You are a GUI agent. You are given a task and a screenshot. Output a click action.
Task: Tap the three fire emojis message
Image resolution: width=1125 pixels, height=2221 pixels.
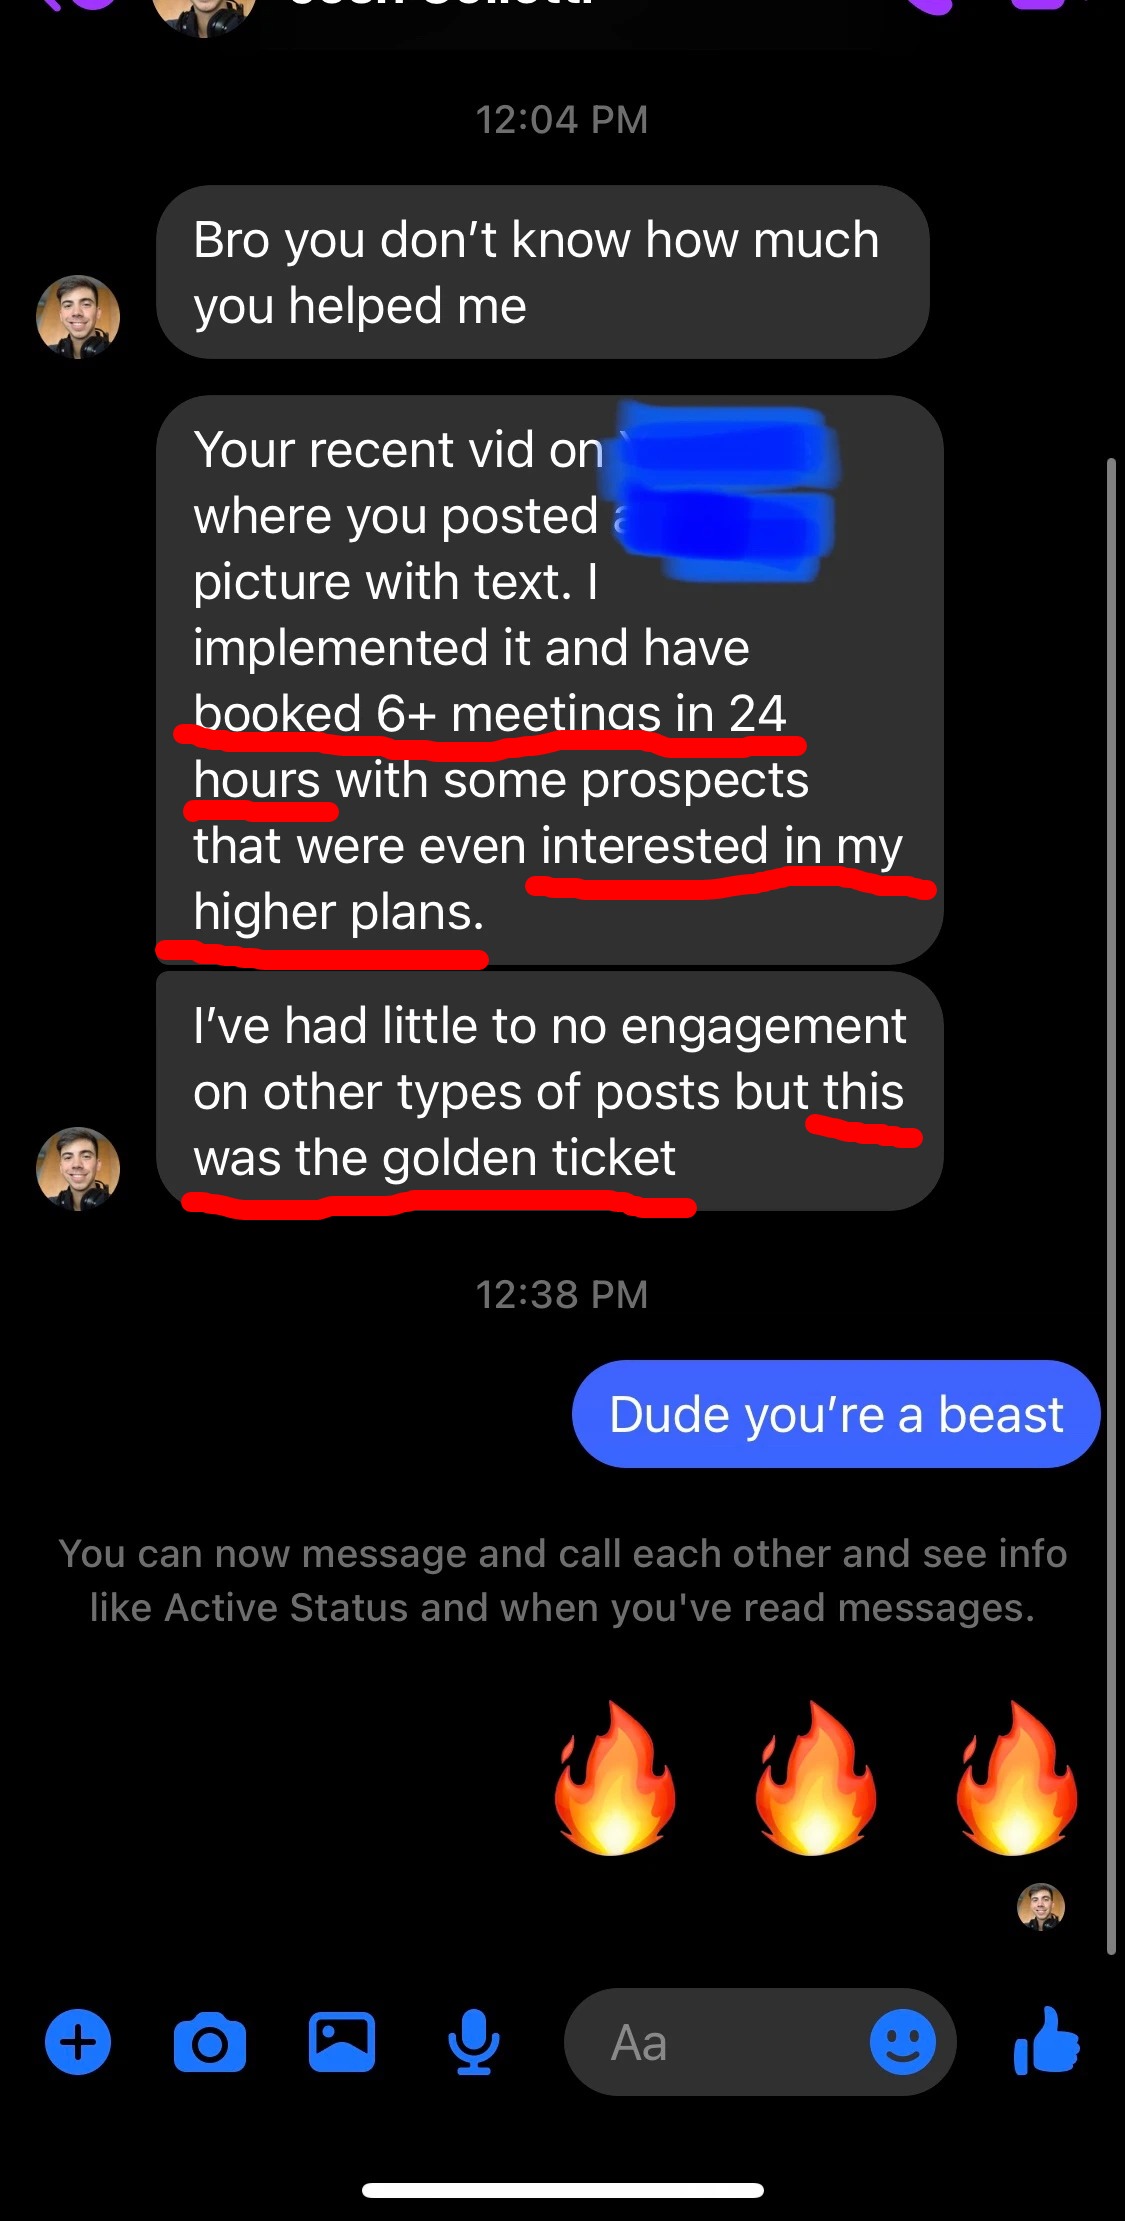(x=816, y=1778)
